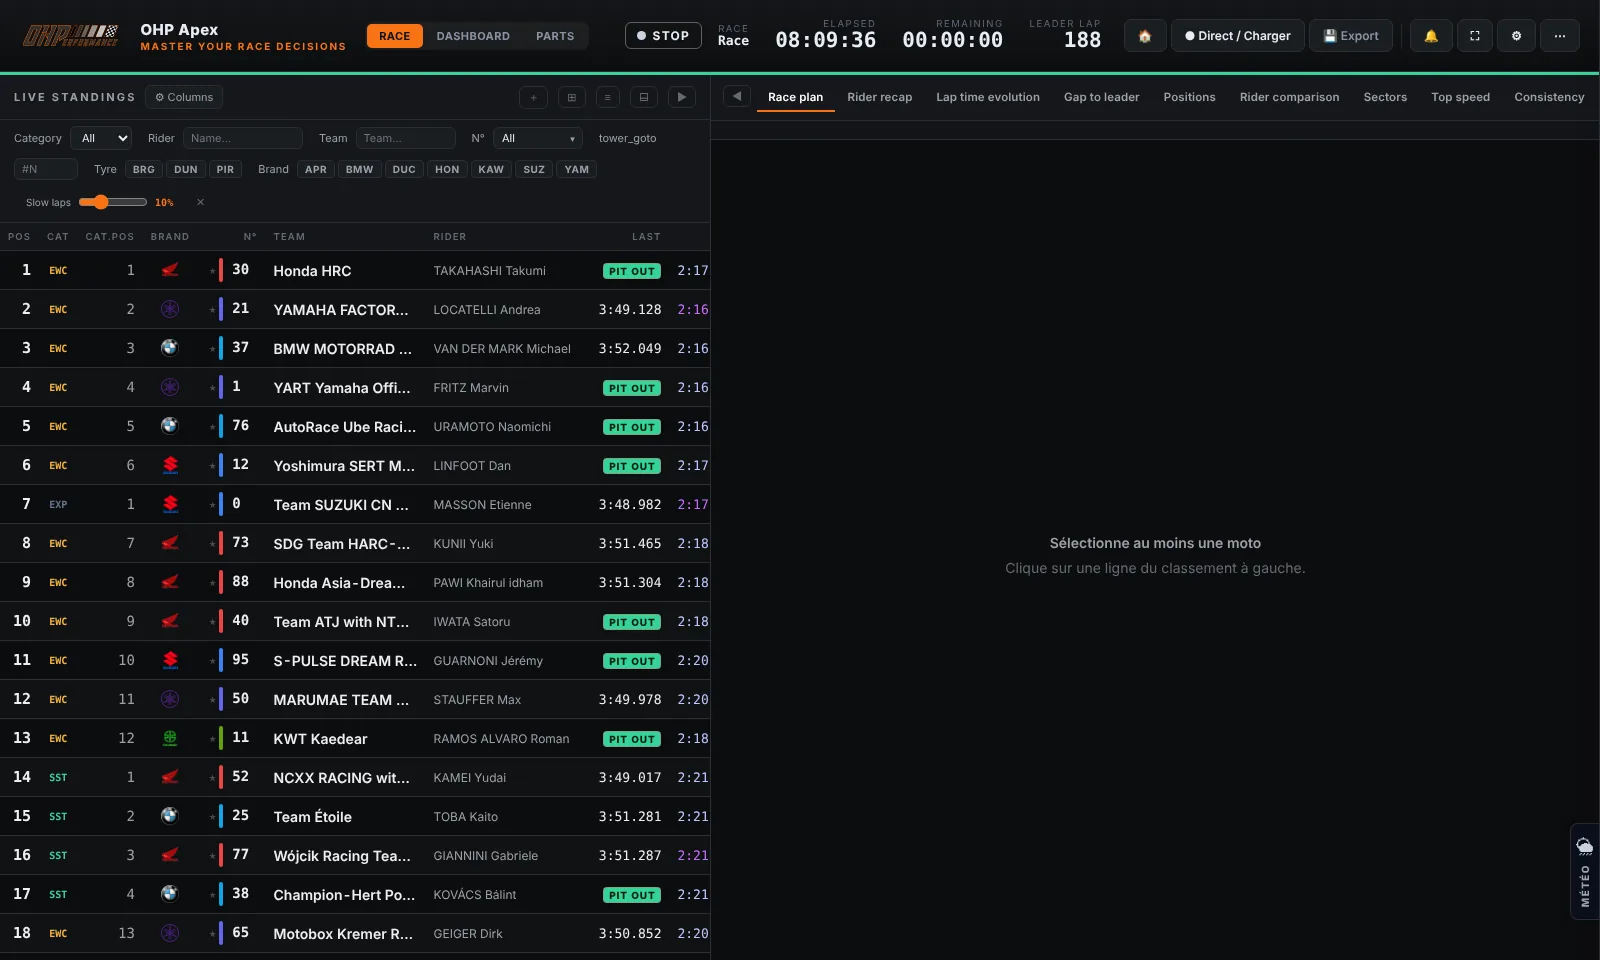Click PIT OUT badge for YART Yamaha
The width and height of the screenshot is (1600, 960).
tap(632, 388)
